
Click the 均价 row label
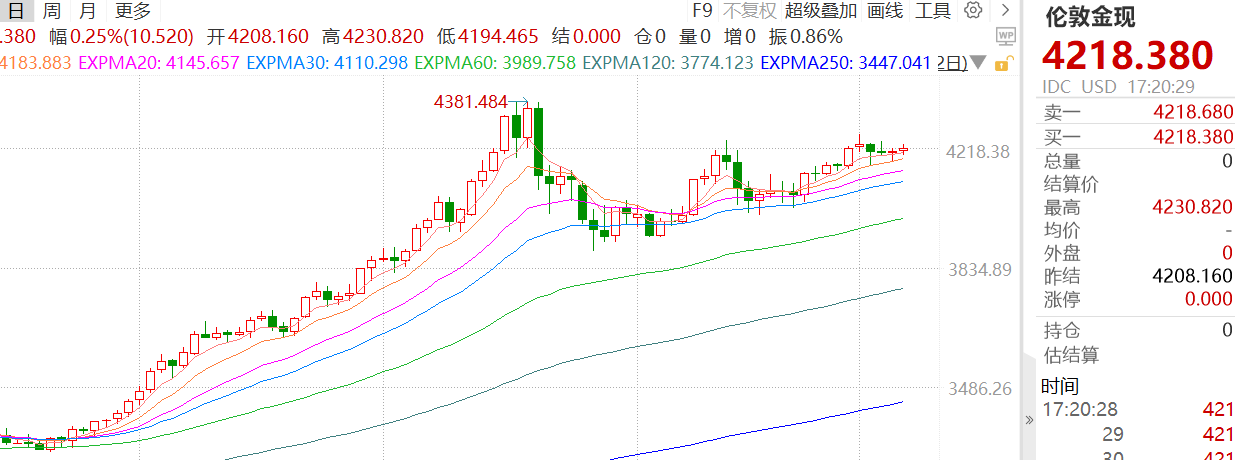(1061, 230)
